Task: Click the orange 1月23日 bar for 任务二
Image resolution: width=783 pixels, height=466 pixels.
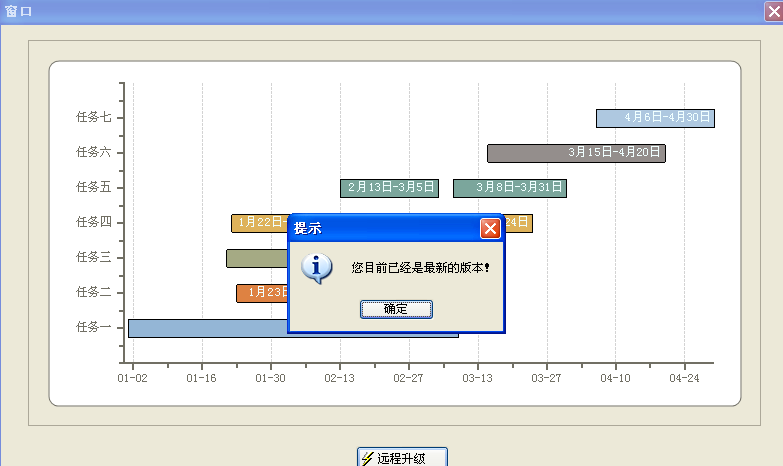Action: pos(261,293)
